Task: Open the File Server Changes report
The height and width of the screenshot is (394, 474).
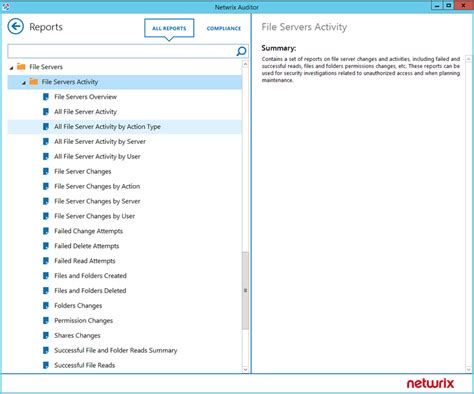Action: tap(83, 171)
